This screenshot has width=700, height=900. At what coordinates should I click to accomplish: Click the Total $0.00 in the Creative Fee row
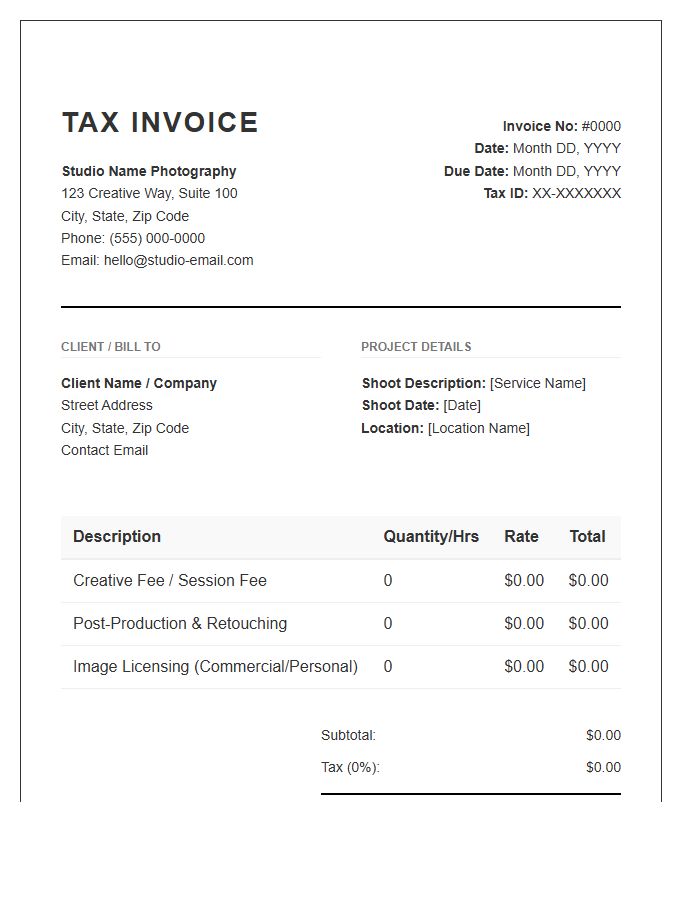(588, 580)
